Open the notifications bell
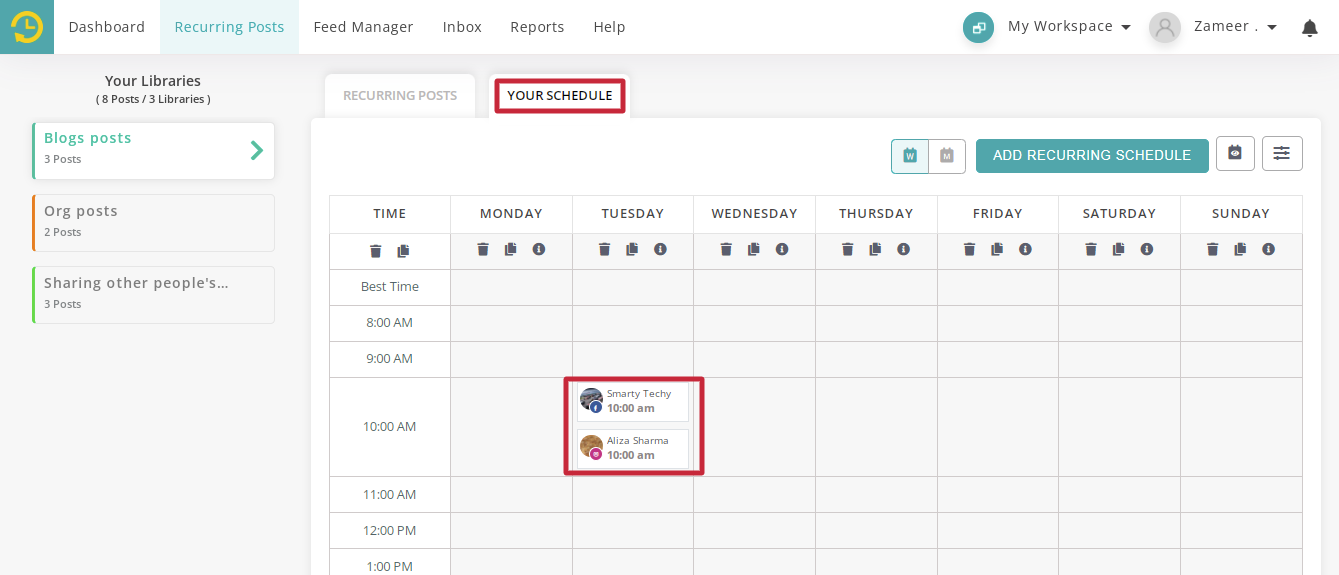This screenshot has width=1339, height=575. coord(1309,28)
